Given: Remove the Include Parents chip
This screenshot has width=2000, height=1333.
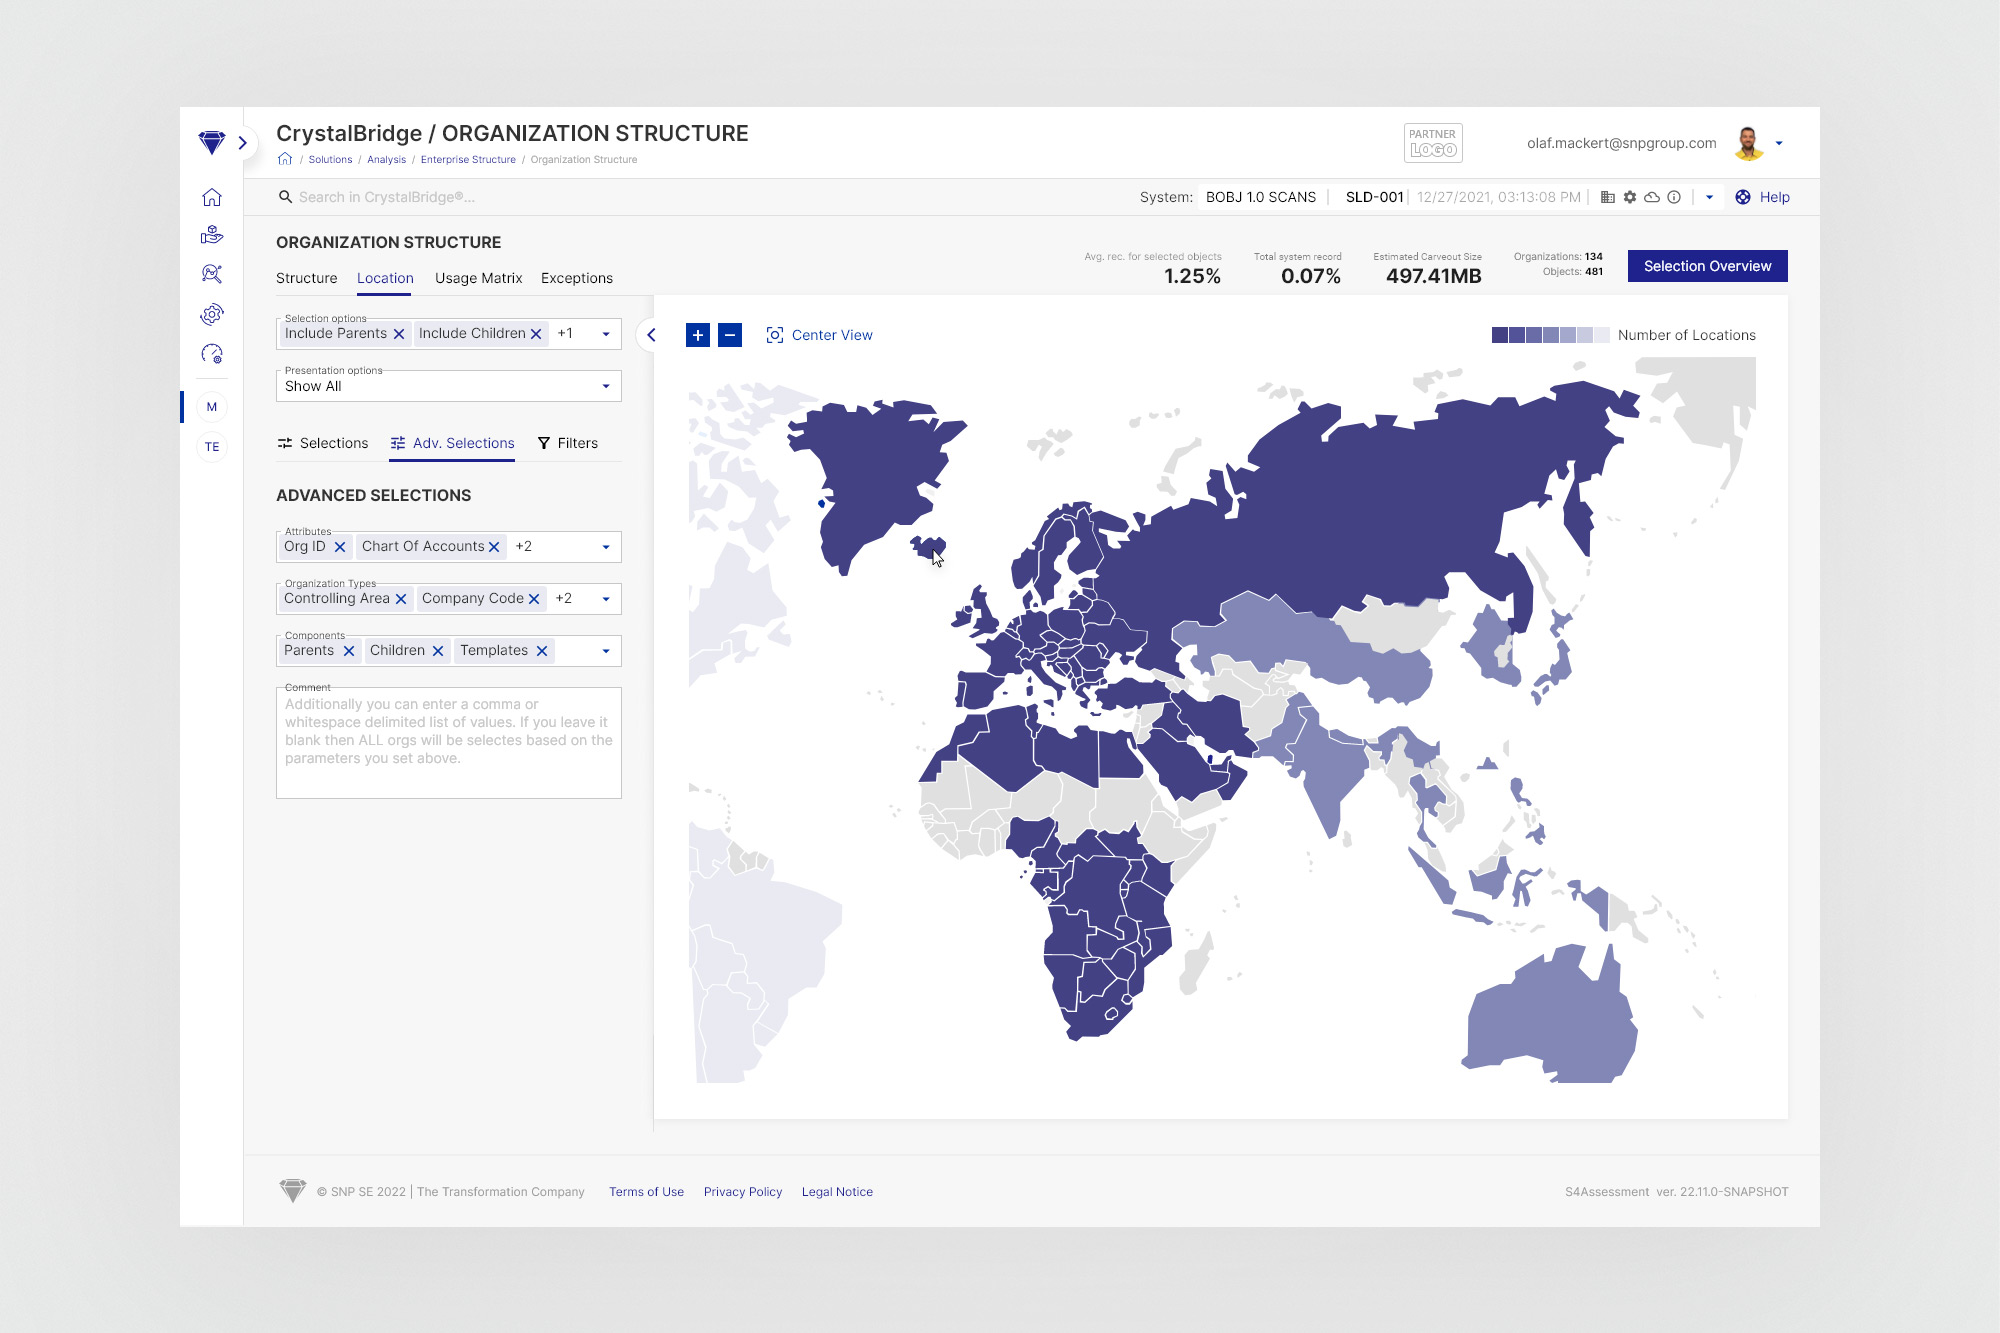Looking at the screenshot, I should [399, 334].
